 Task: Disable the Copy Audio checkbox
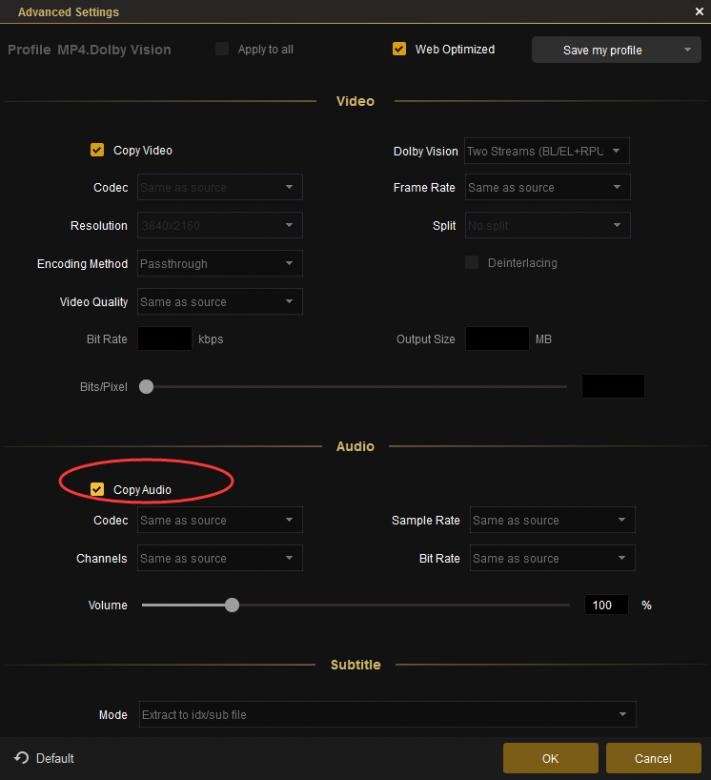(97, 489)
